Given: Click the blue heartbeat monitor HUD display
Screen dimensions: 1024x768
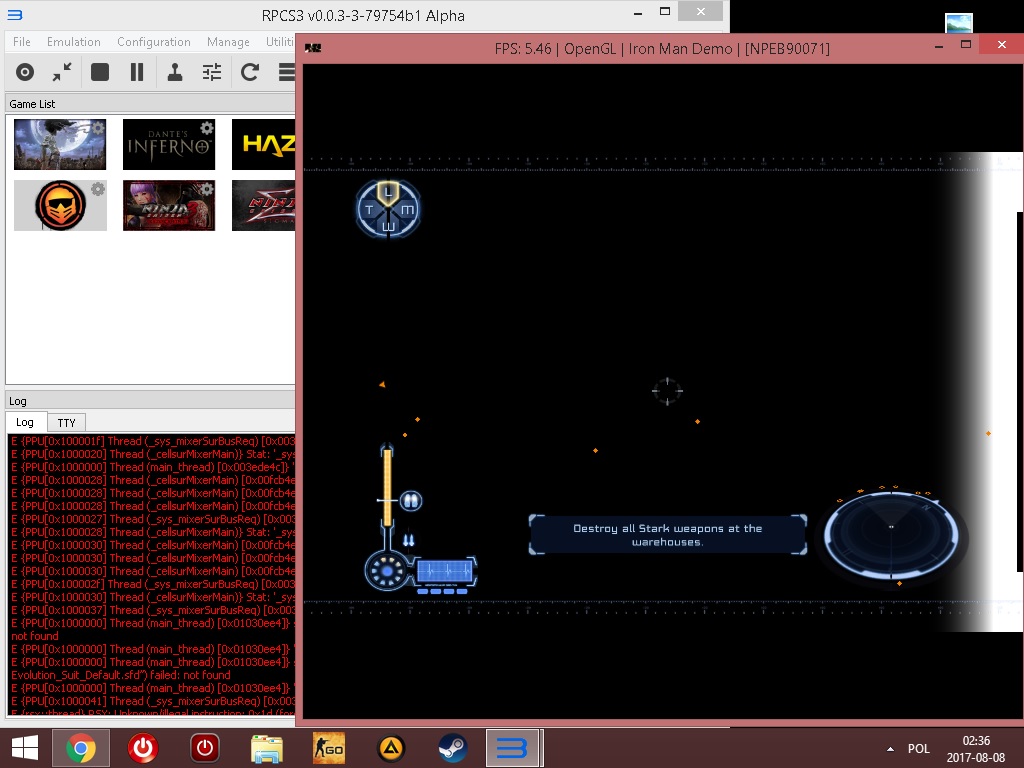Looking at the screenshot, I should 445,571.
